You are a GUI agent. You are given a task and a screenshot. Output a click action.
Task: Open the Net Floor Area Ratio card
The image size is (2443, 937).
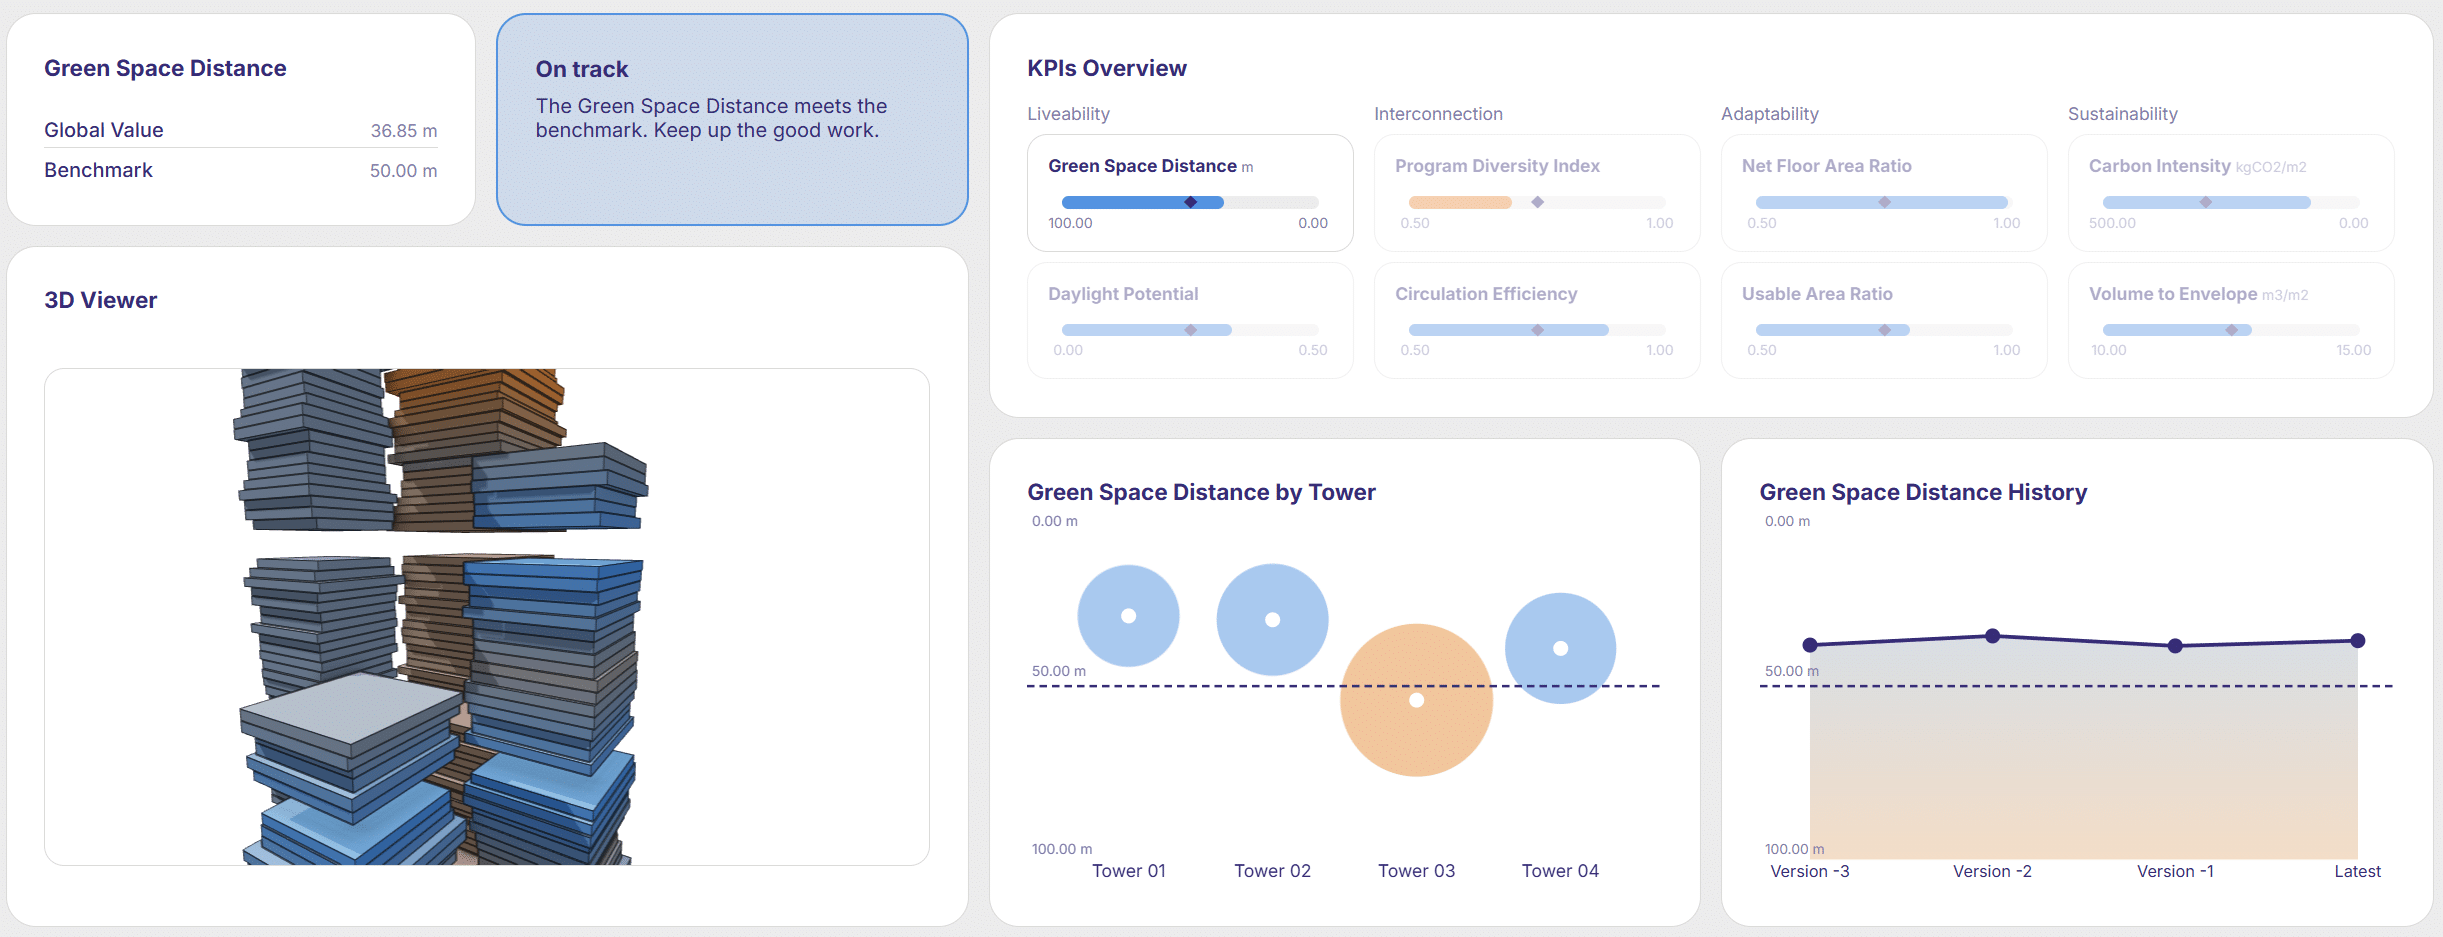pyautogui.click(x=1883, y=192)
